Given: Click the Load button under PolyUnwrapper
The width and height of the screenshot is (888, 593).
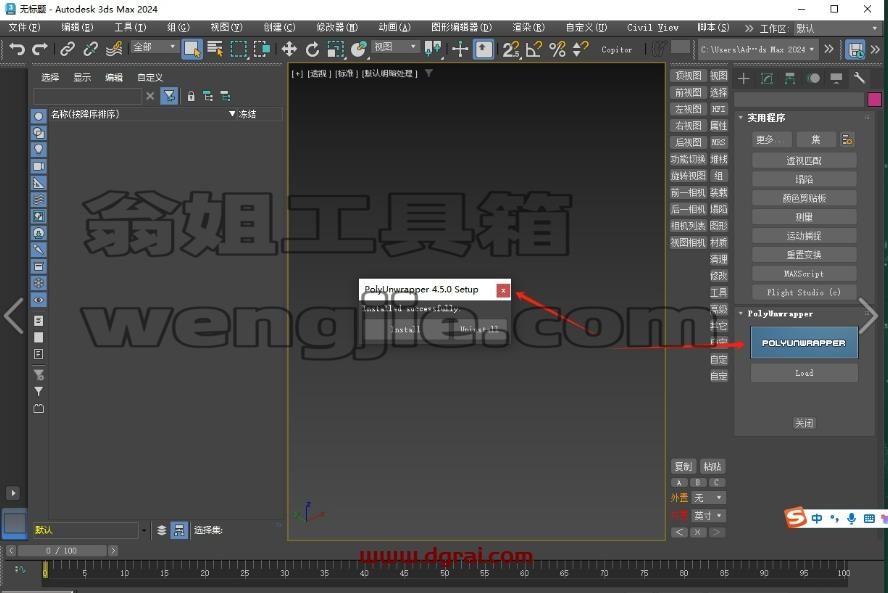Looking at the screenshot, I should pos(804,373).
